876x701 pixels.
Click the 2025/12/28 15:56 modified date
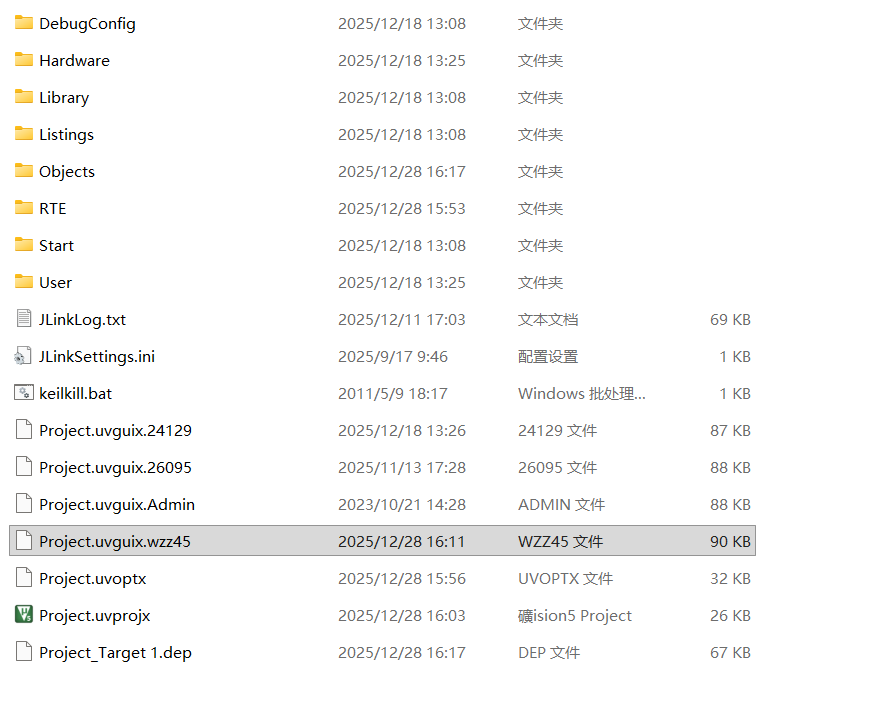[402, 579]
